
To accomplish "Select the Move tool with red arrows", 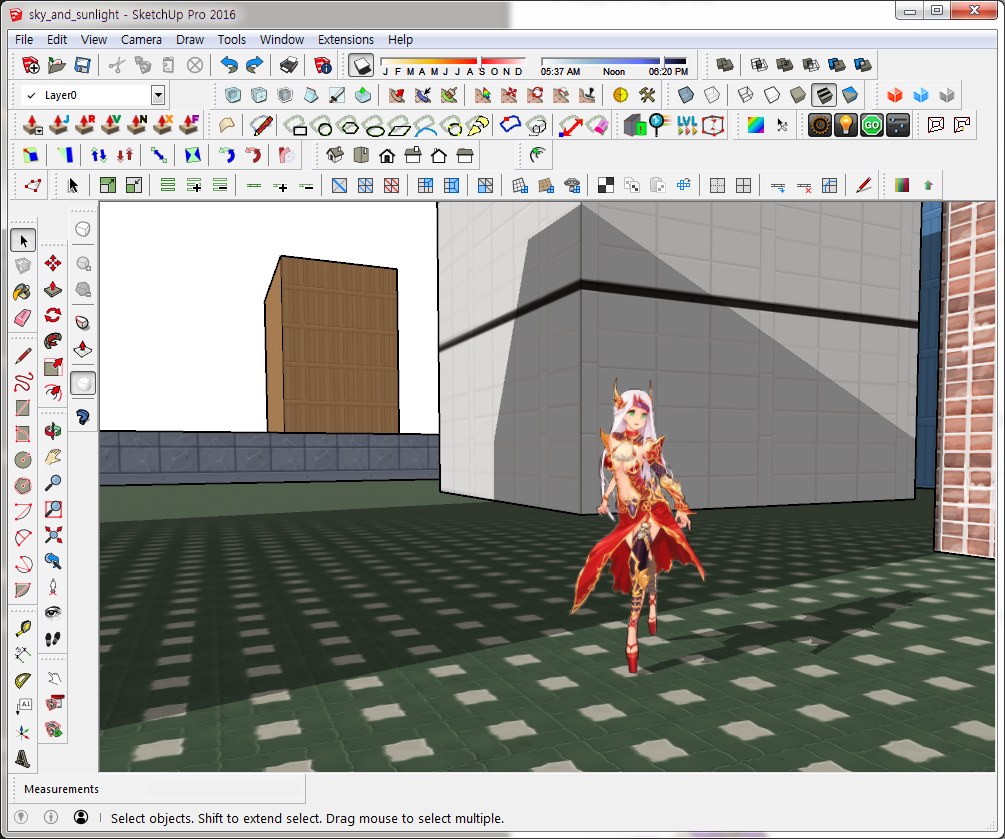I will point(53,263).
